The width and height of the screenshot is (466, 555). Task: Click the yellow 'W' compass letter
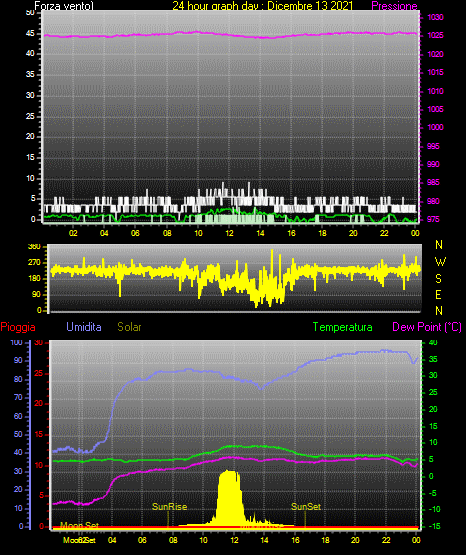(x=440, y=262)
